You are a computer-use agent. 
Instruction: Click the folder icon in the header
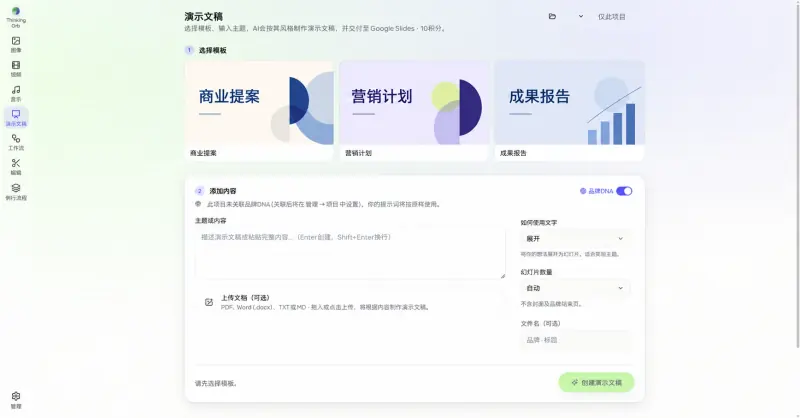552,16
